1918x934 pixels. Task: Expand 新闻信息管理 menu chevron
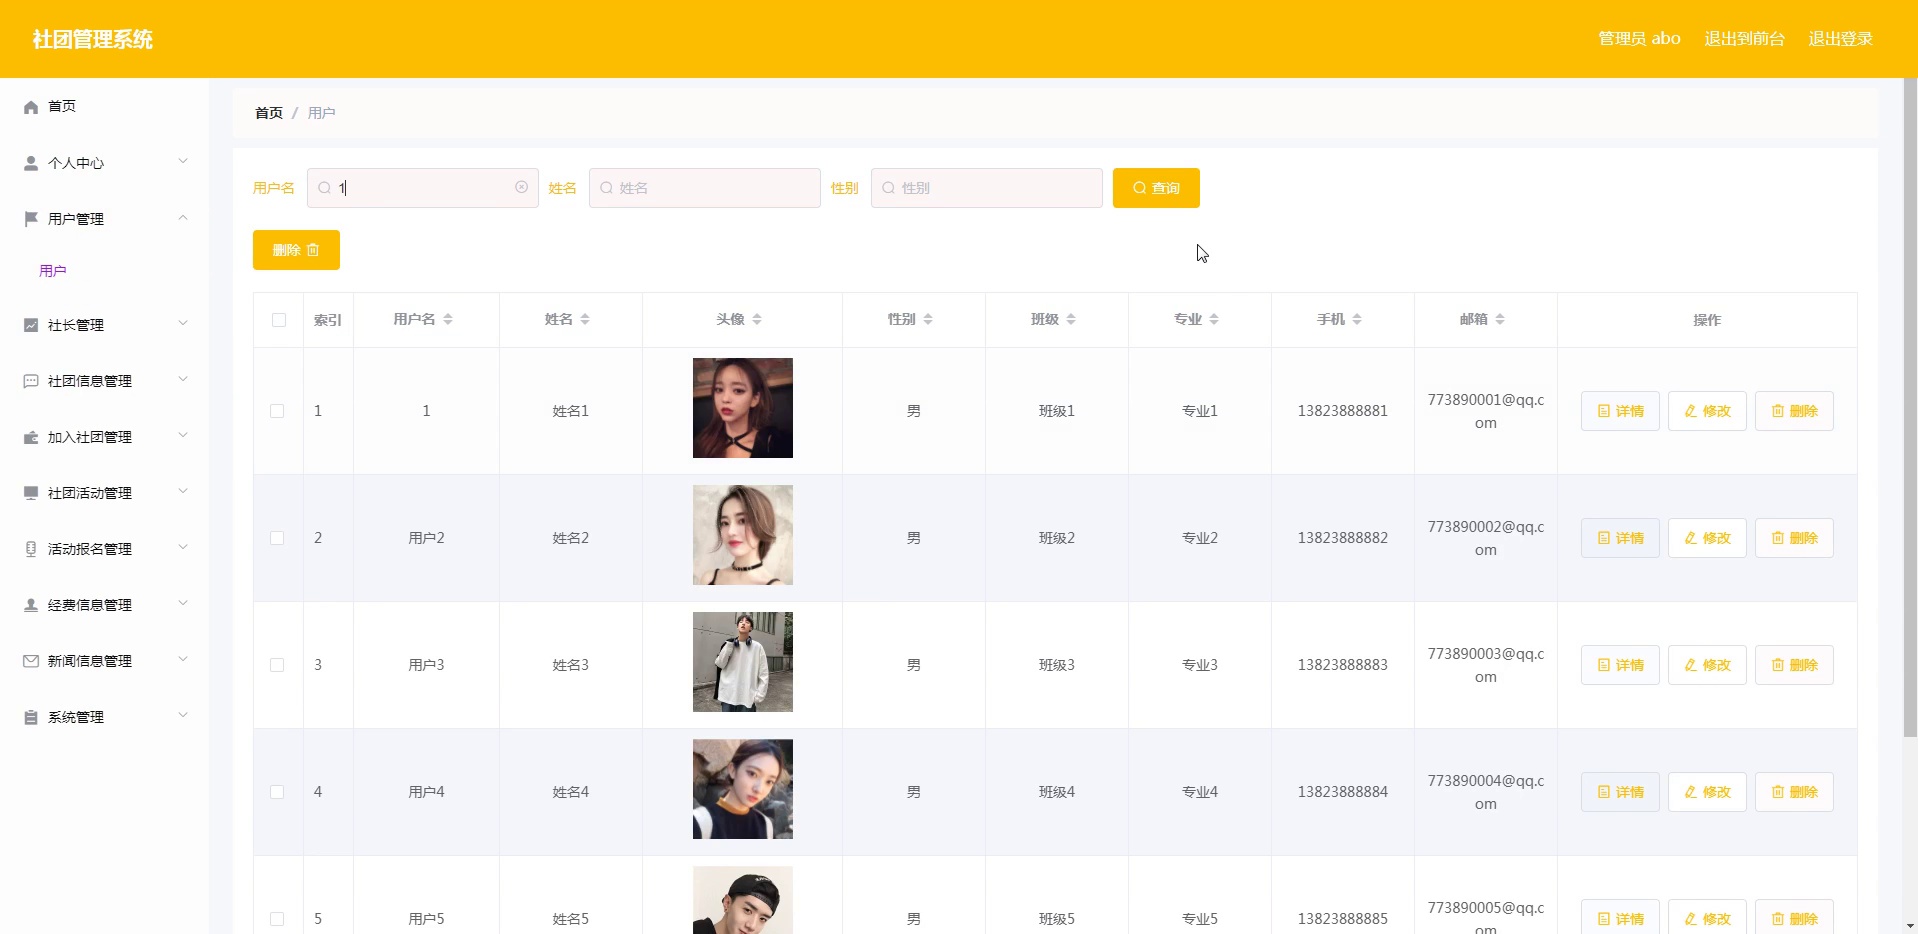(183, 659)
